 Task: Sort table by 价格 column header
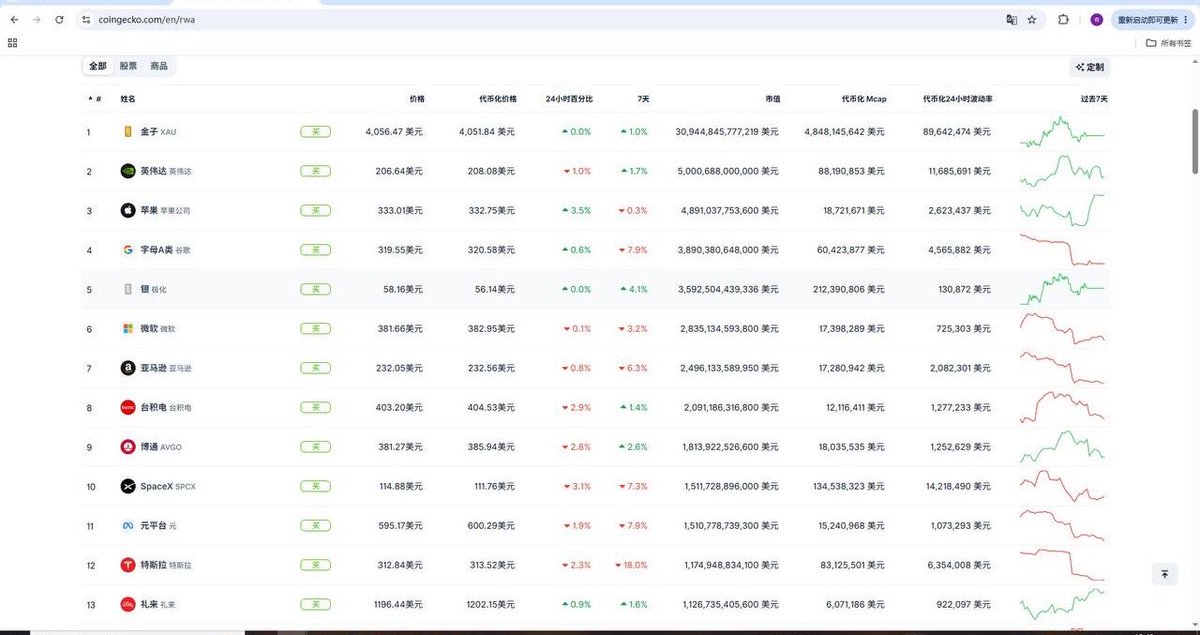tap(417, 99)
